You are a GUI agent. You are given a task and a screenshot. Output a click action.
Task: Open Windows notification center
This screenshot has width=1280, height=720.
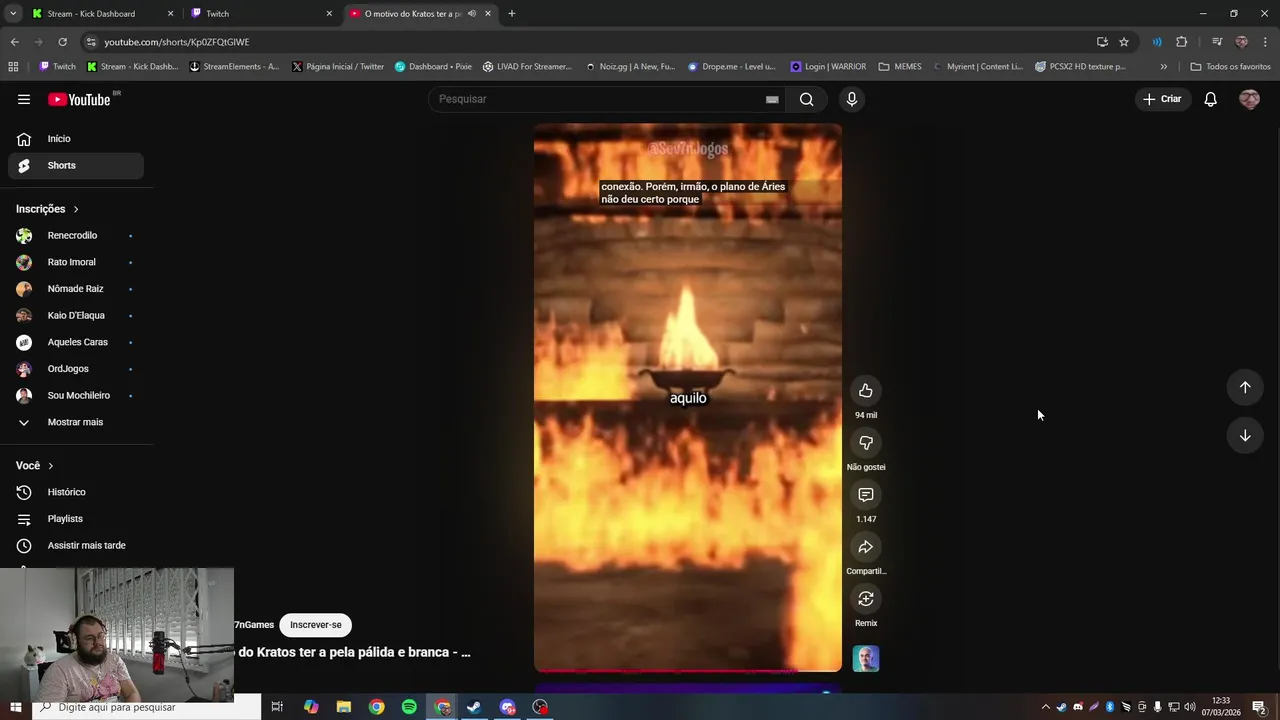point(1259,707)
